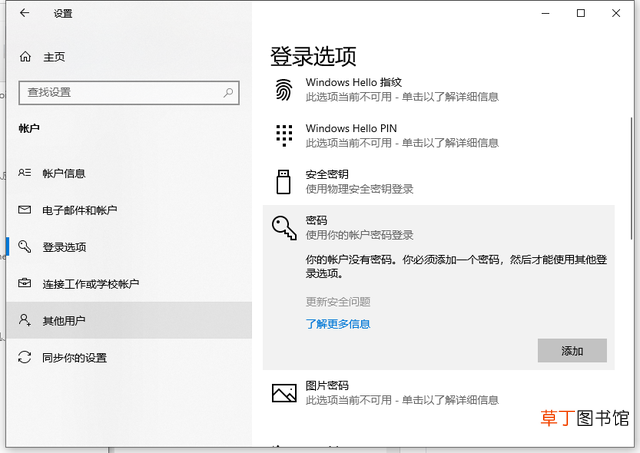Expand 图片密码 option
This screenshot has height=453, width=640.
tap(438, 393)
